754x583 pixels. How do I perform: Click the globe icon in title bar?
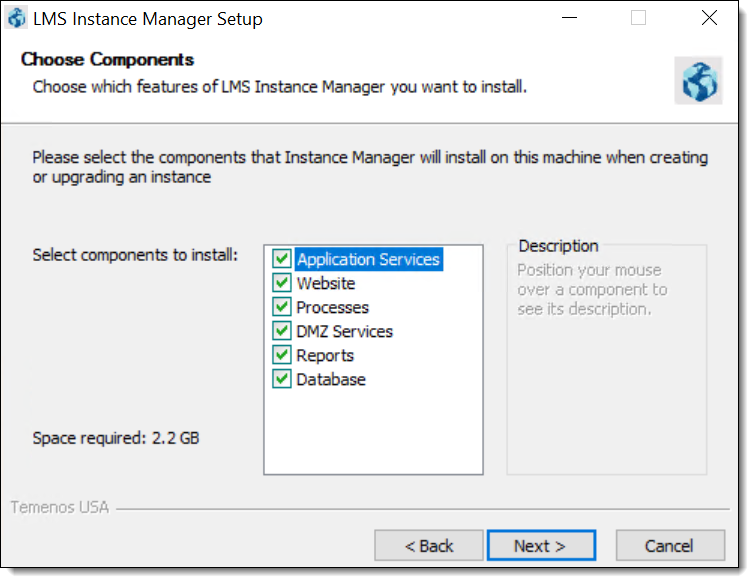(17, 19)
